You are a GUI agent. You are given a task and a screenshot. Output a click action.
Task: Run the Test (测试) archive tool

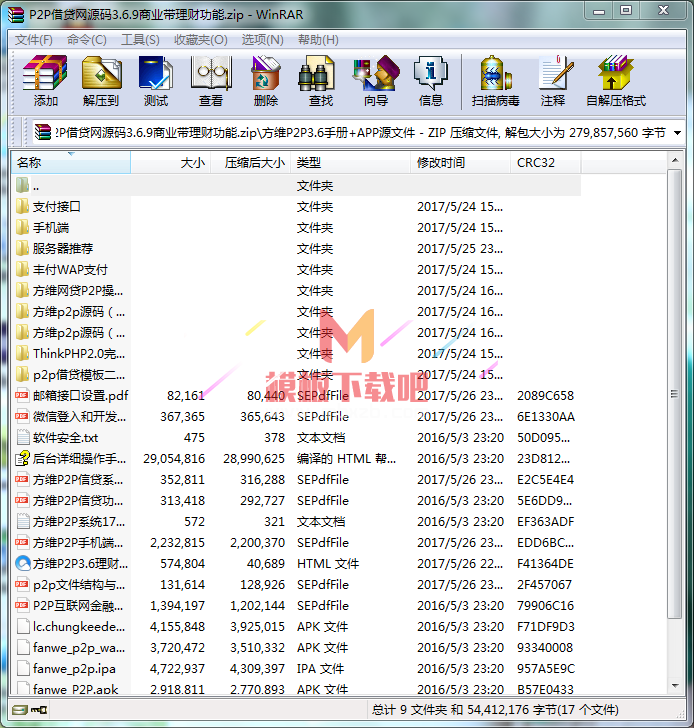coord(156,73)
